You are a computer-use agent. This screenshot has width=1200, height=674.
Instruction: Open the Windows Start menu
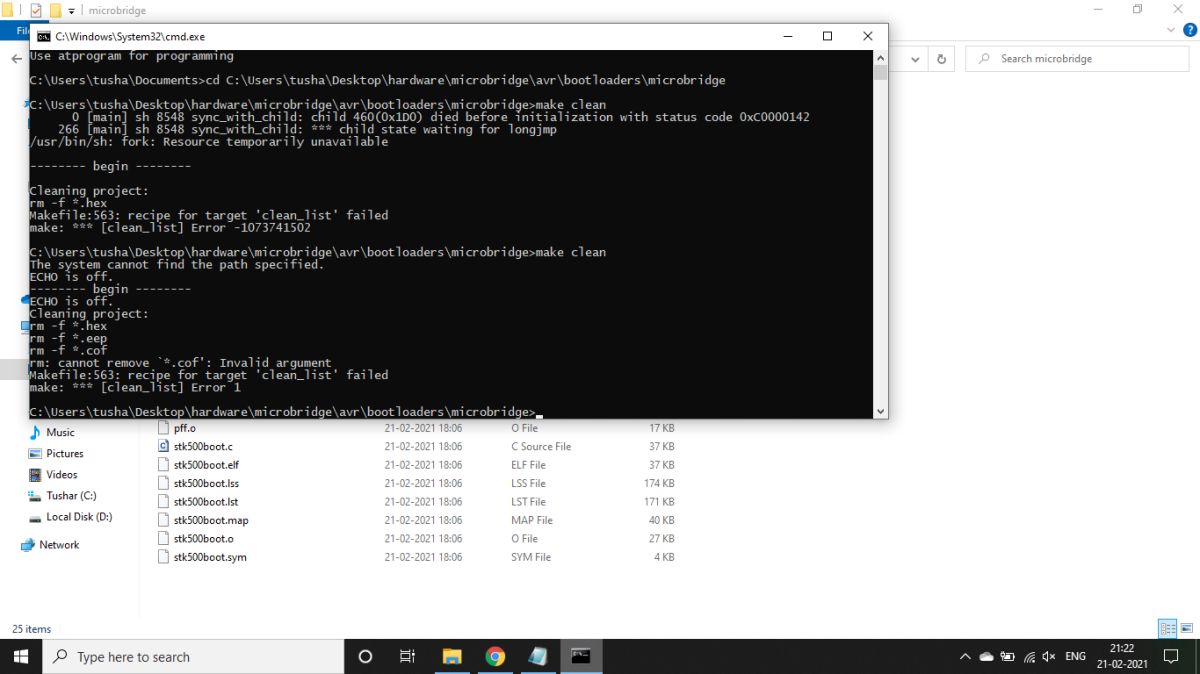pyautogui.click(x=21, y=656)
